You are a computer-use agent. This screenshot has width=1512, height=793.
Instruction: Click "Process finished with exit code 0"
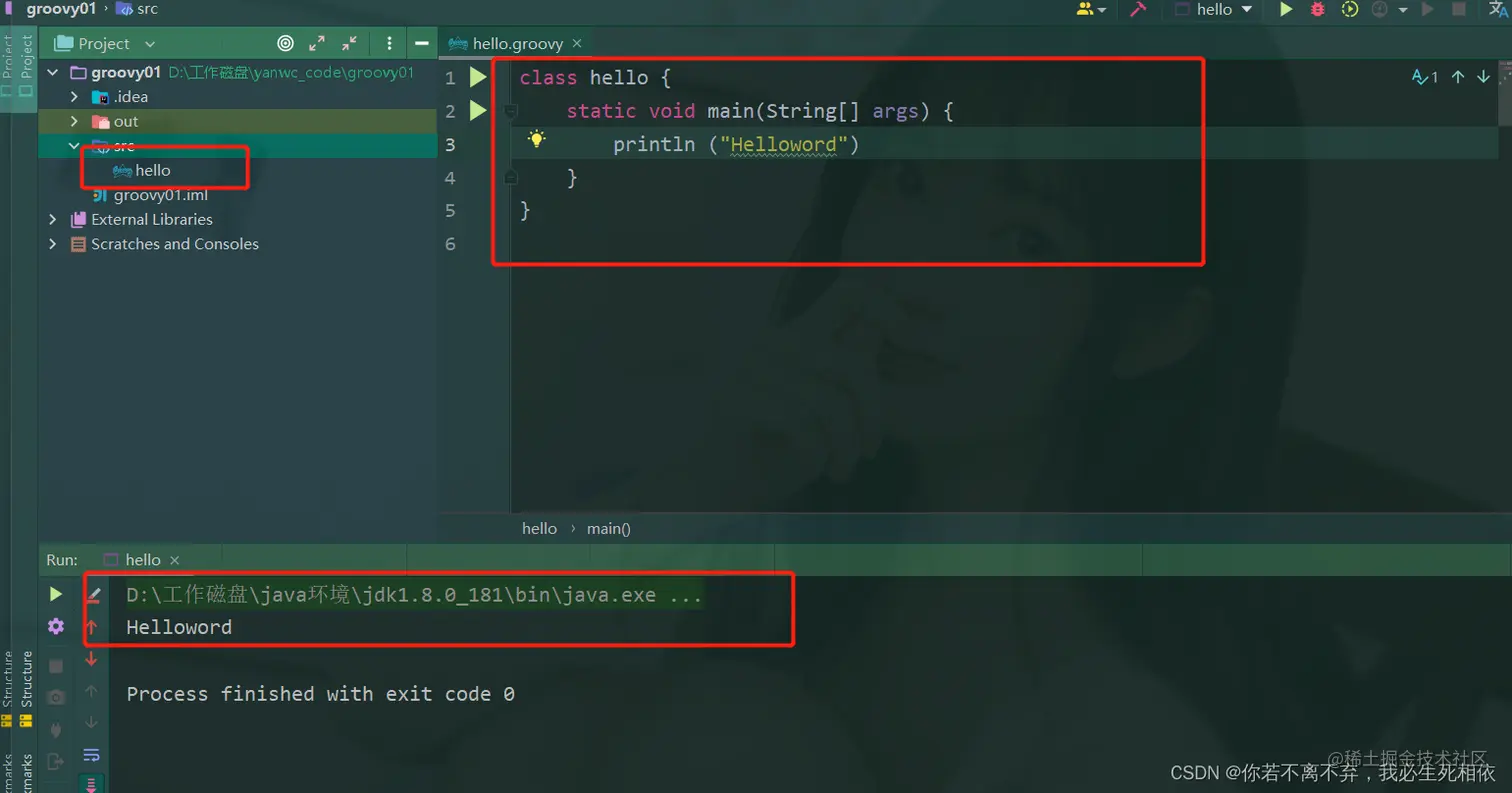(x=320, y=694)
